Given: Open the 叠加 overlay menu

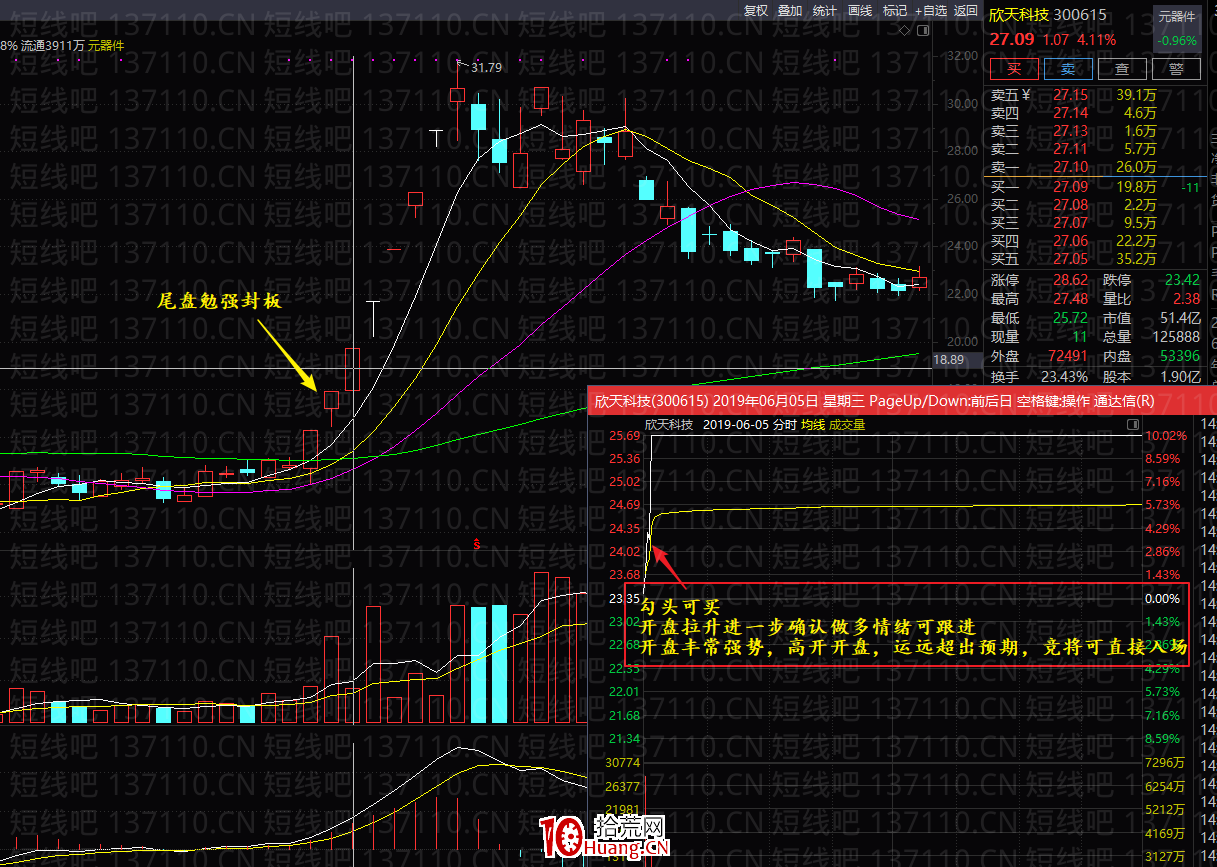Looking at the screenshot, I should tap(790, 11).
